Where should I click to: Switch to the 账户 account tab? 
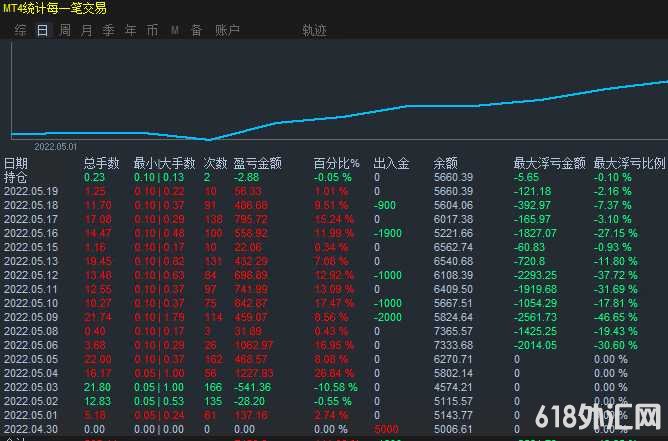[x=227, y=30]
